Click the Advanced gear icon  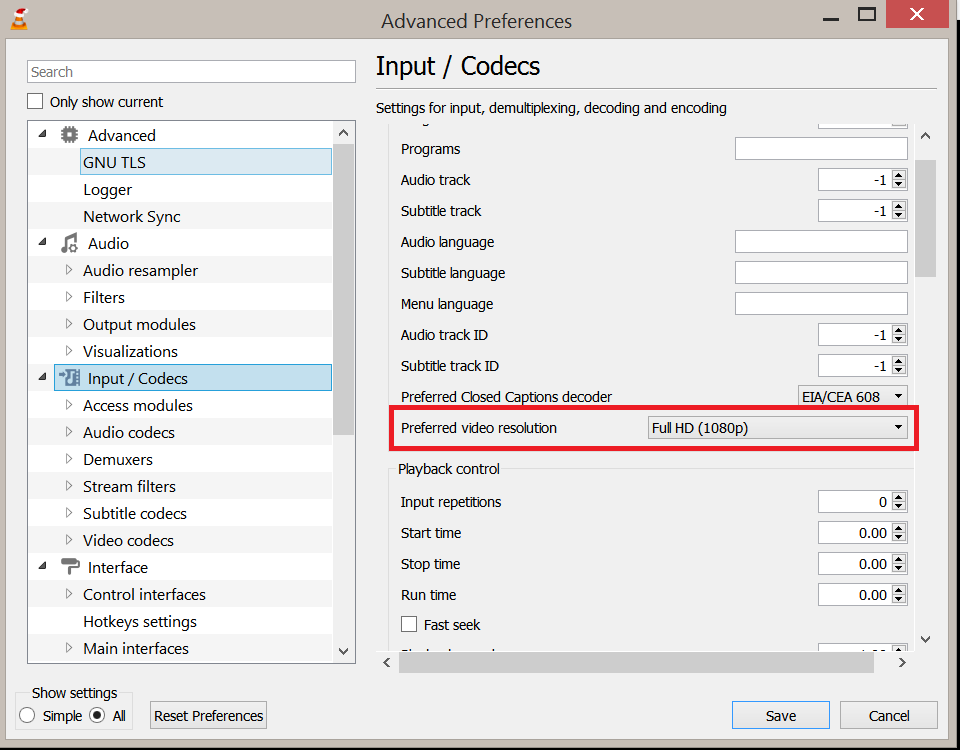point(69,135)
